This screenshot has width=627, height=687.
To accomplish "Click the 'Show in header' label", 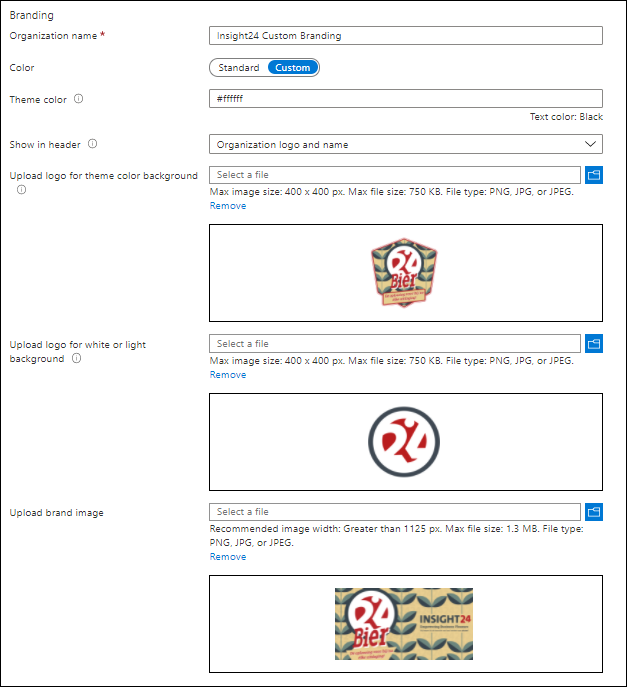I will point(45,145).
